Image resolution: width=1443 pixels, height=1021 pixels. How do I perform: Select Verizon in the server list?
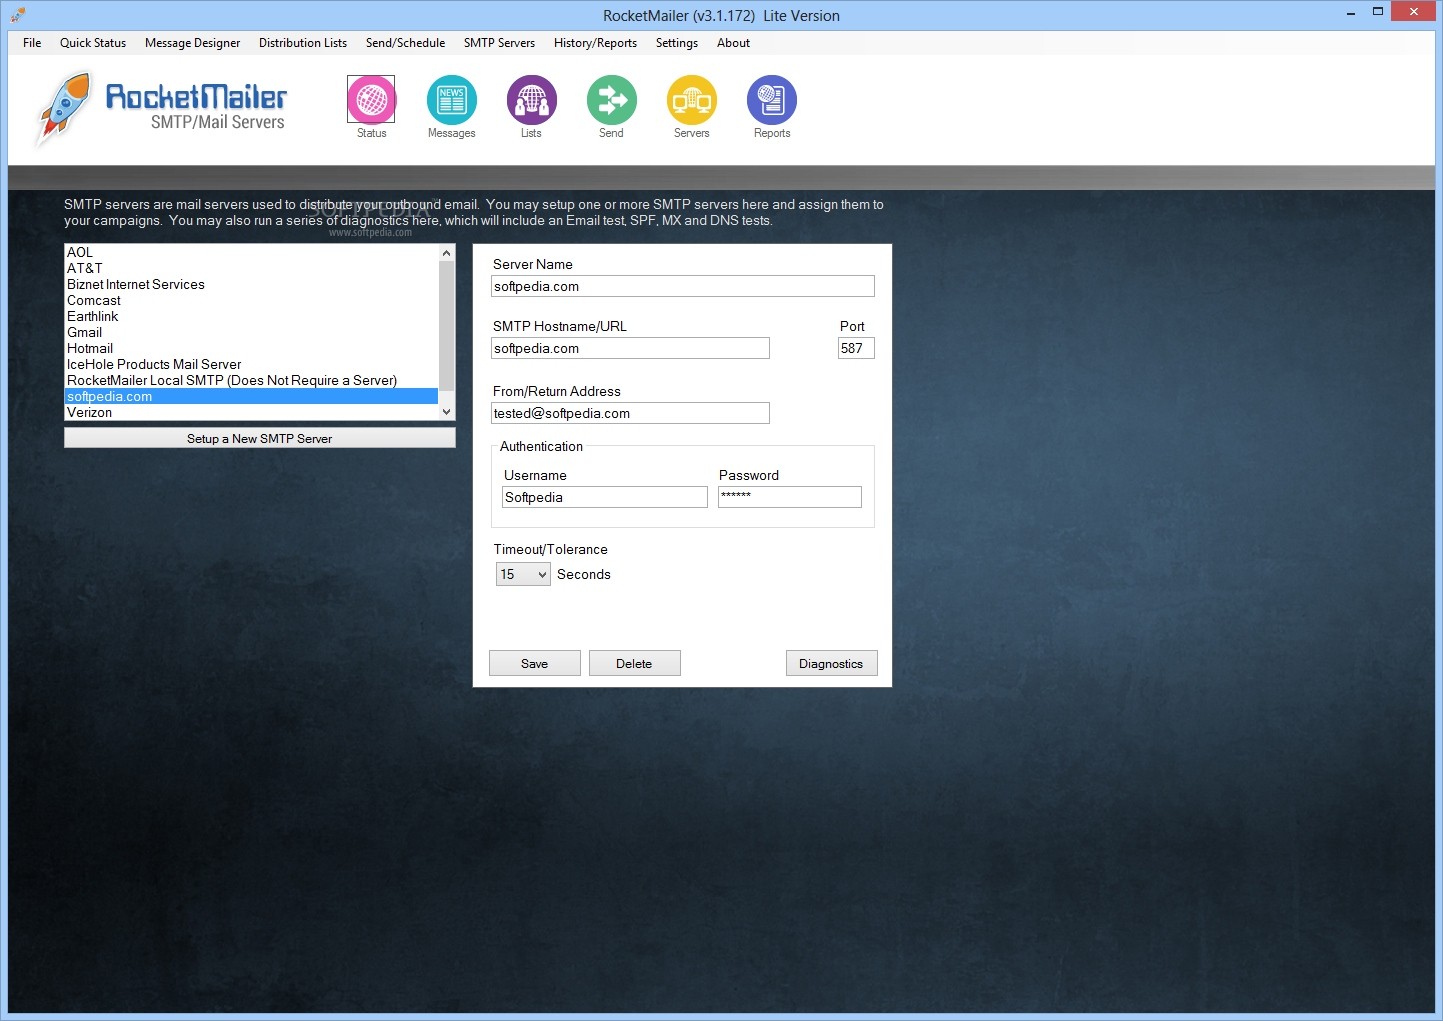[251, 412]
